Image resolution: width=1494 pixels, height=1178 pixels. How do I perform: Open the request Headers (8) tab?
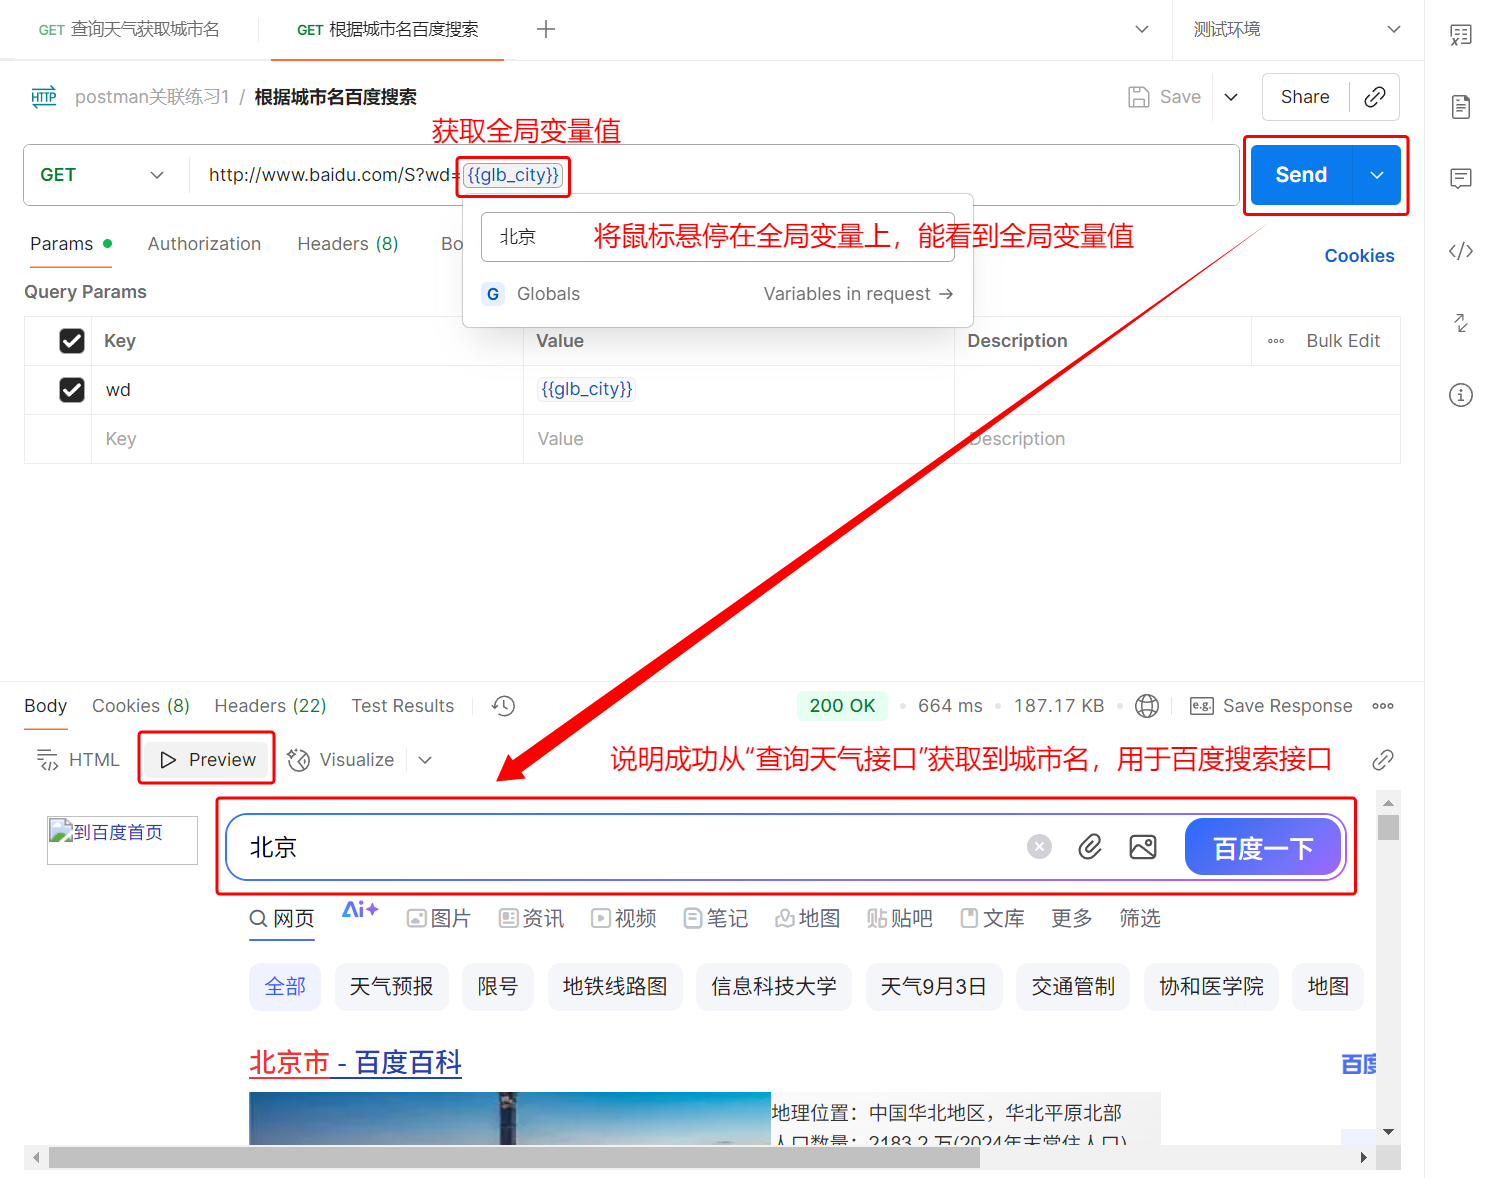[x=348, y=244]
